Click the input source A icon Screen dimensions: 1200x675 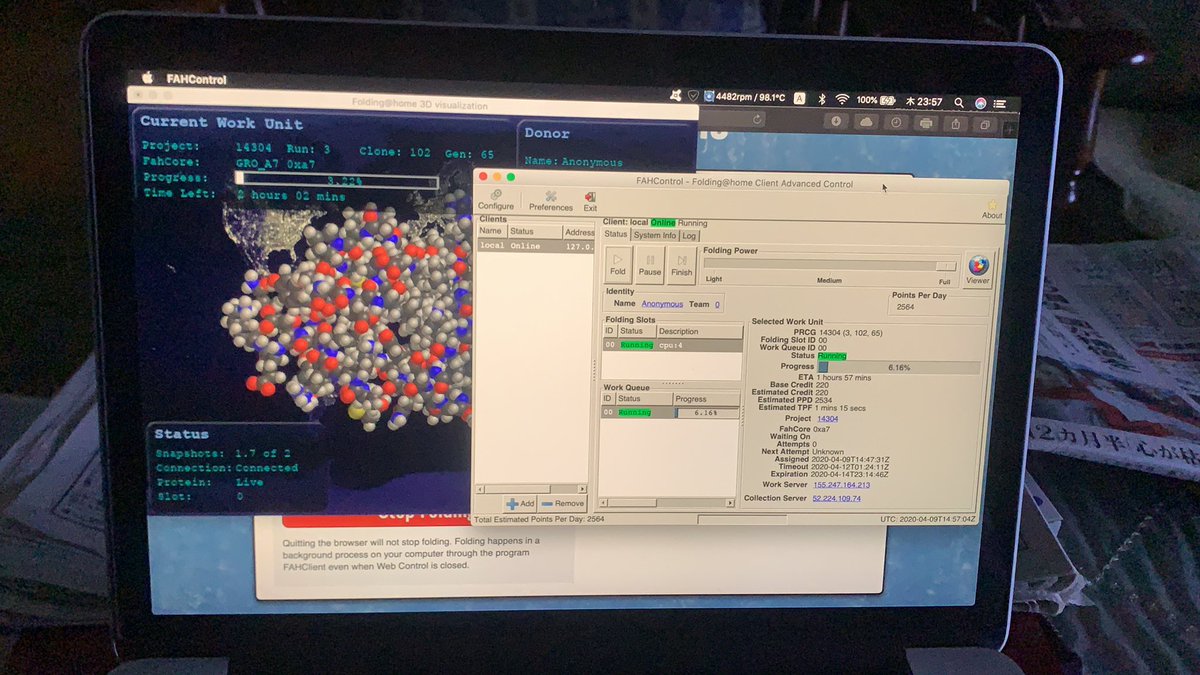[x=800, y=99]
